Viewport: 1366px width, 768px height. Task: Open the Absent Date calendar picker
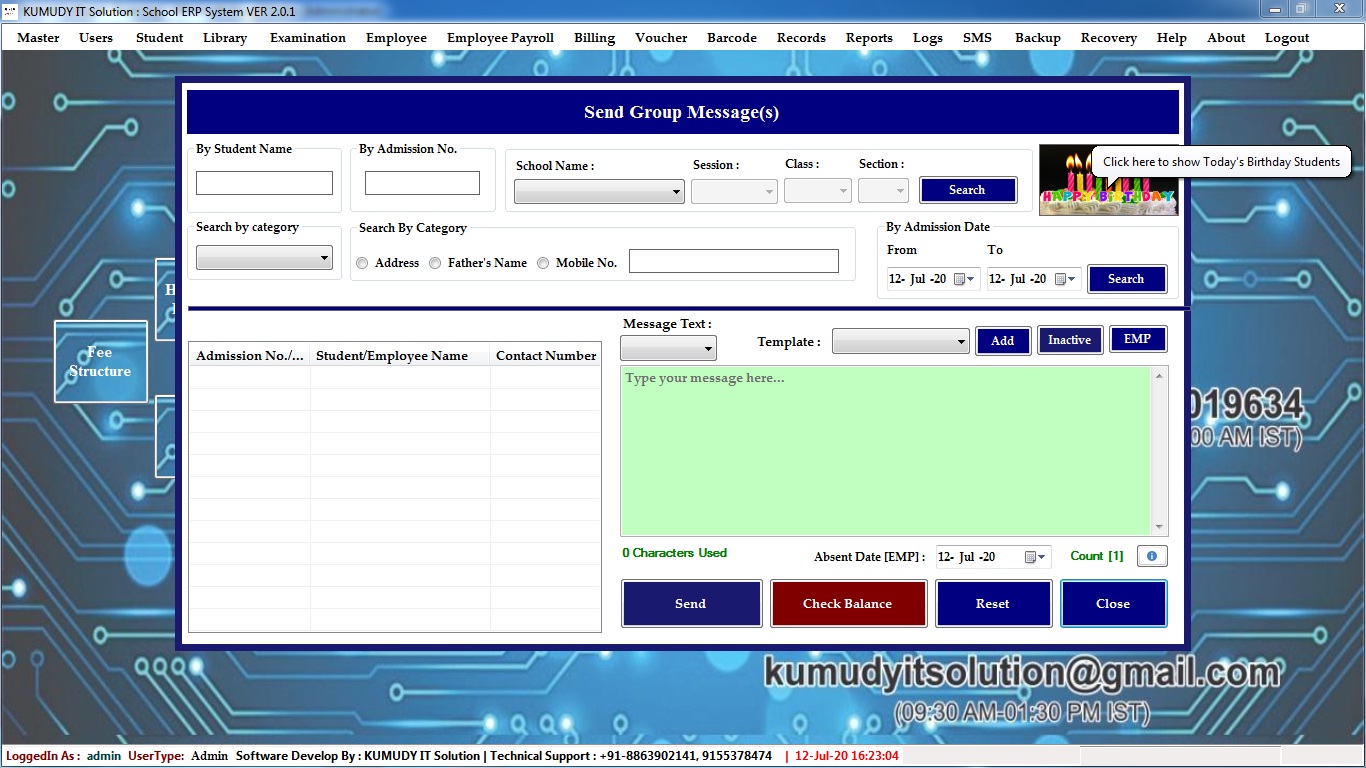pyautogui.click(x=1035, y=557)
